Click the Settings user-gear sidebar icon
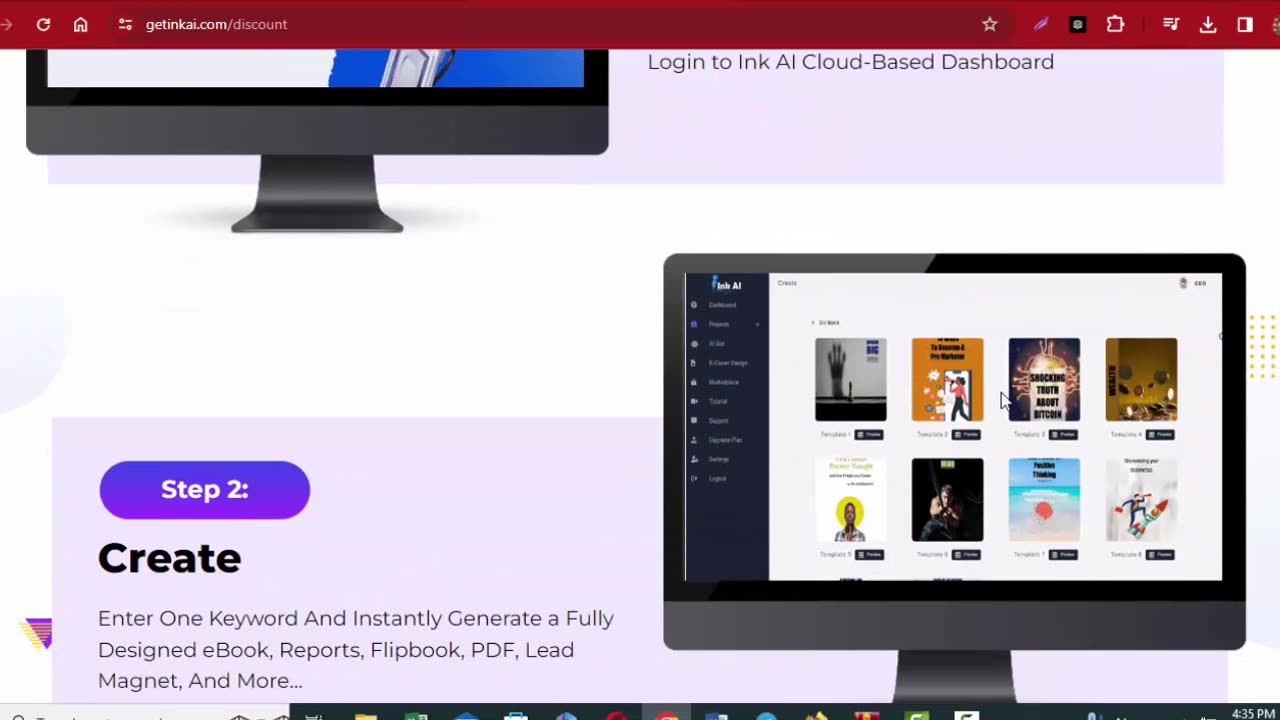Screen dimensions: 1280x720 point(694,459)
